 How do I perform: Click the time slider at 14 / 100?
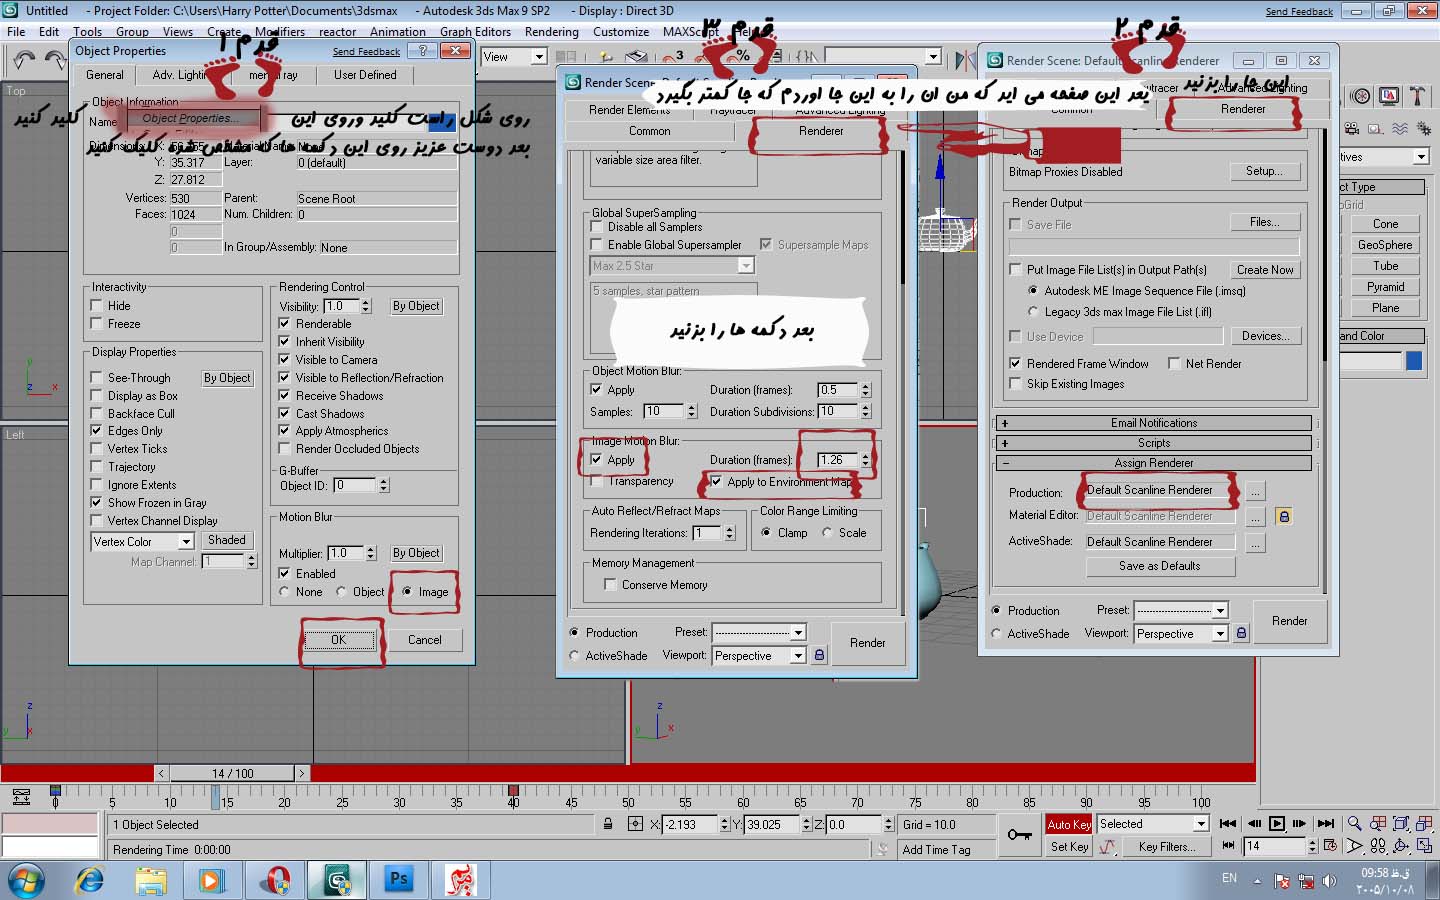click(x=232, y=773)
